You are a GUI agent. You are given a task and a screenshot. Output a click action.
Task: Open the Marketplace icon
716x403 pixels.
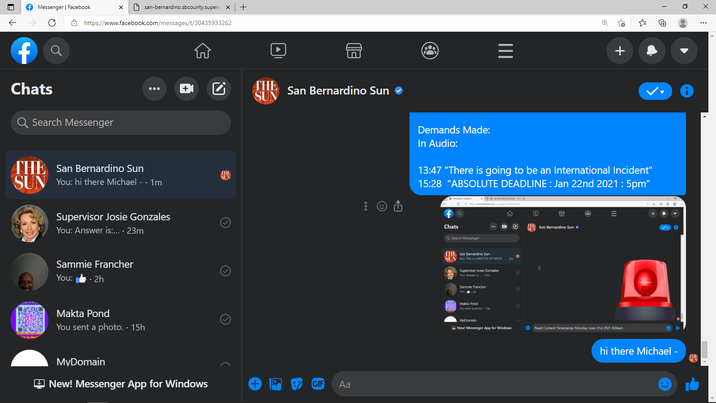(354, 51)
